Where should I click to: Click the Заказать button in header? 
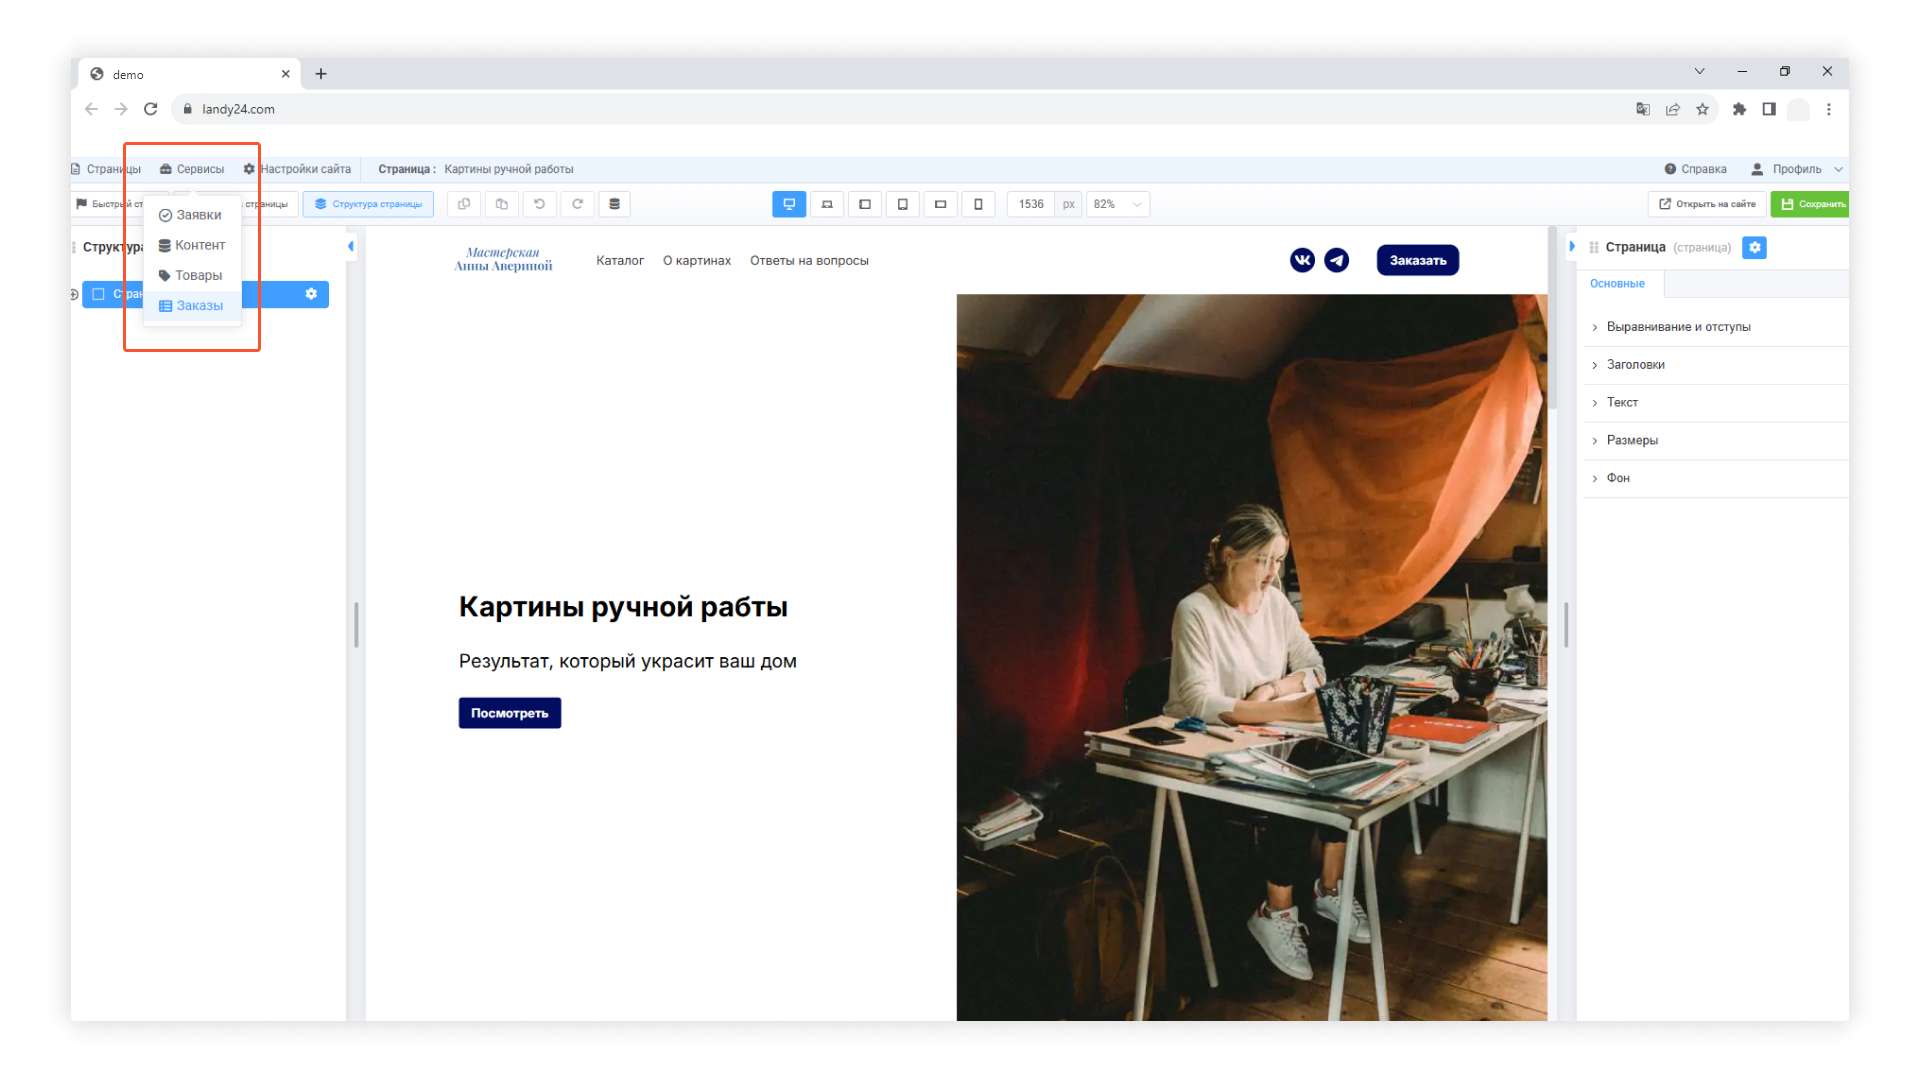click(1418, 260)
